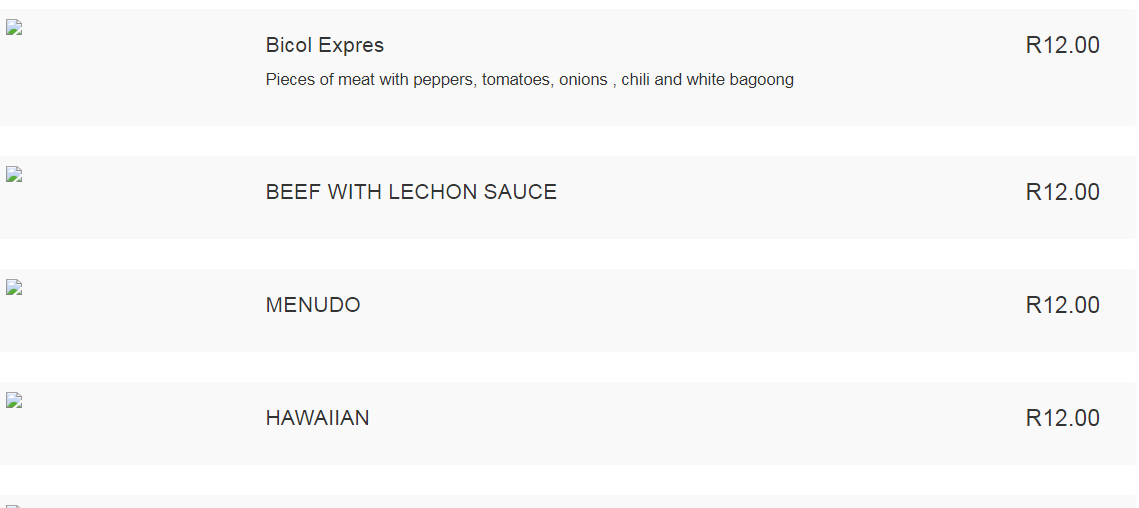Viewport: 1139px width, 508px height.
Task: Select the R12.00 price for Menudo
Action: [x=1063, y=305]
